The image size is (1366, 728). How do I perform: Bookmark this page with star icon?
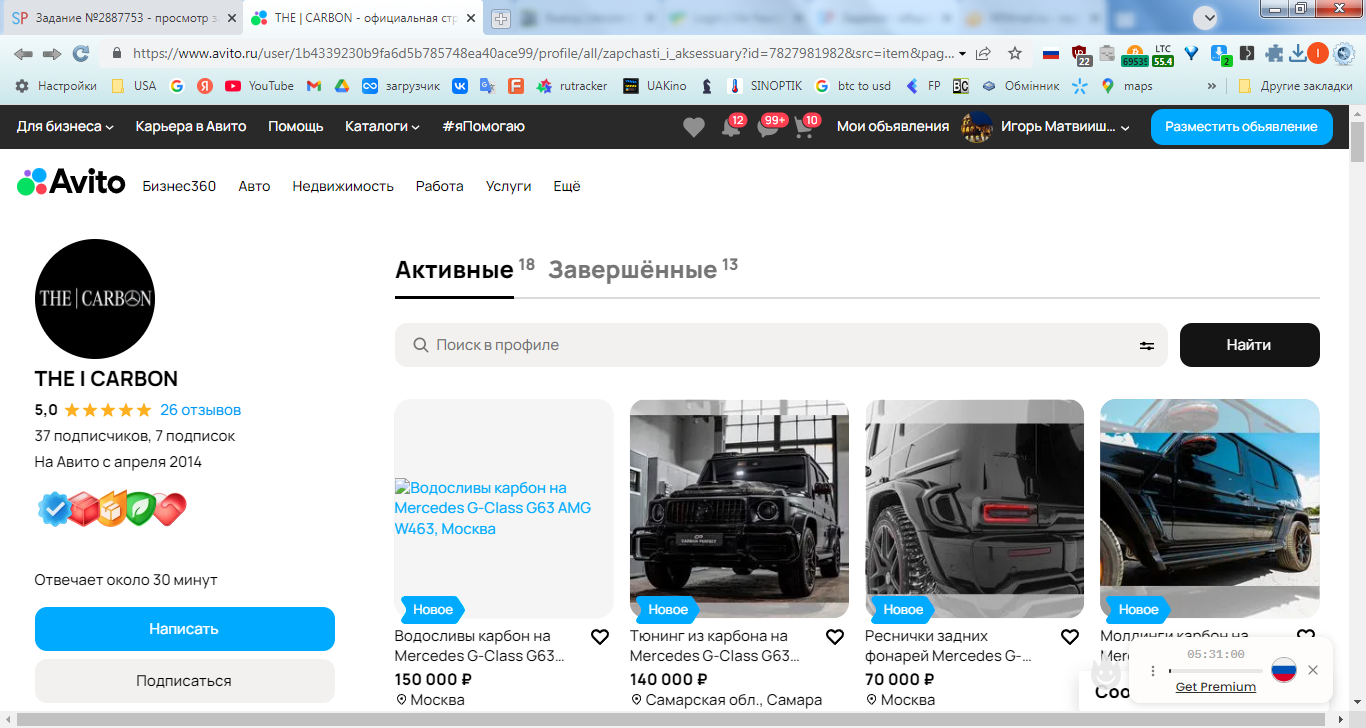click(1015, 53)
